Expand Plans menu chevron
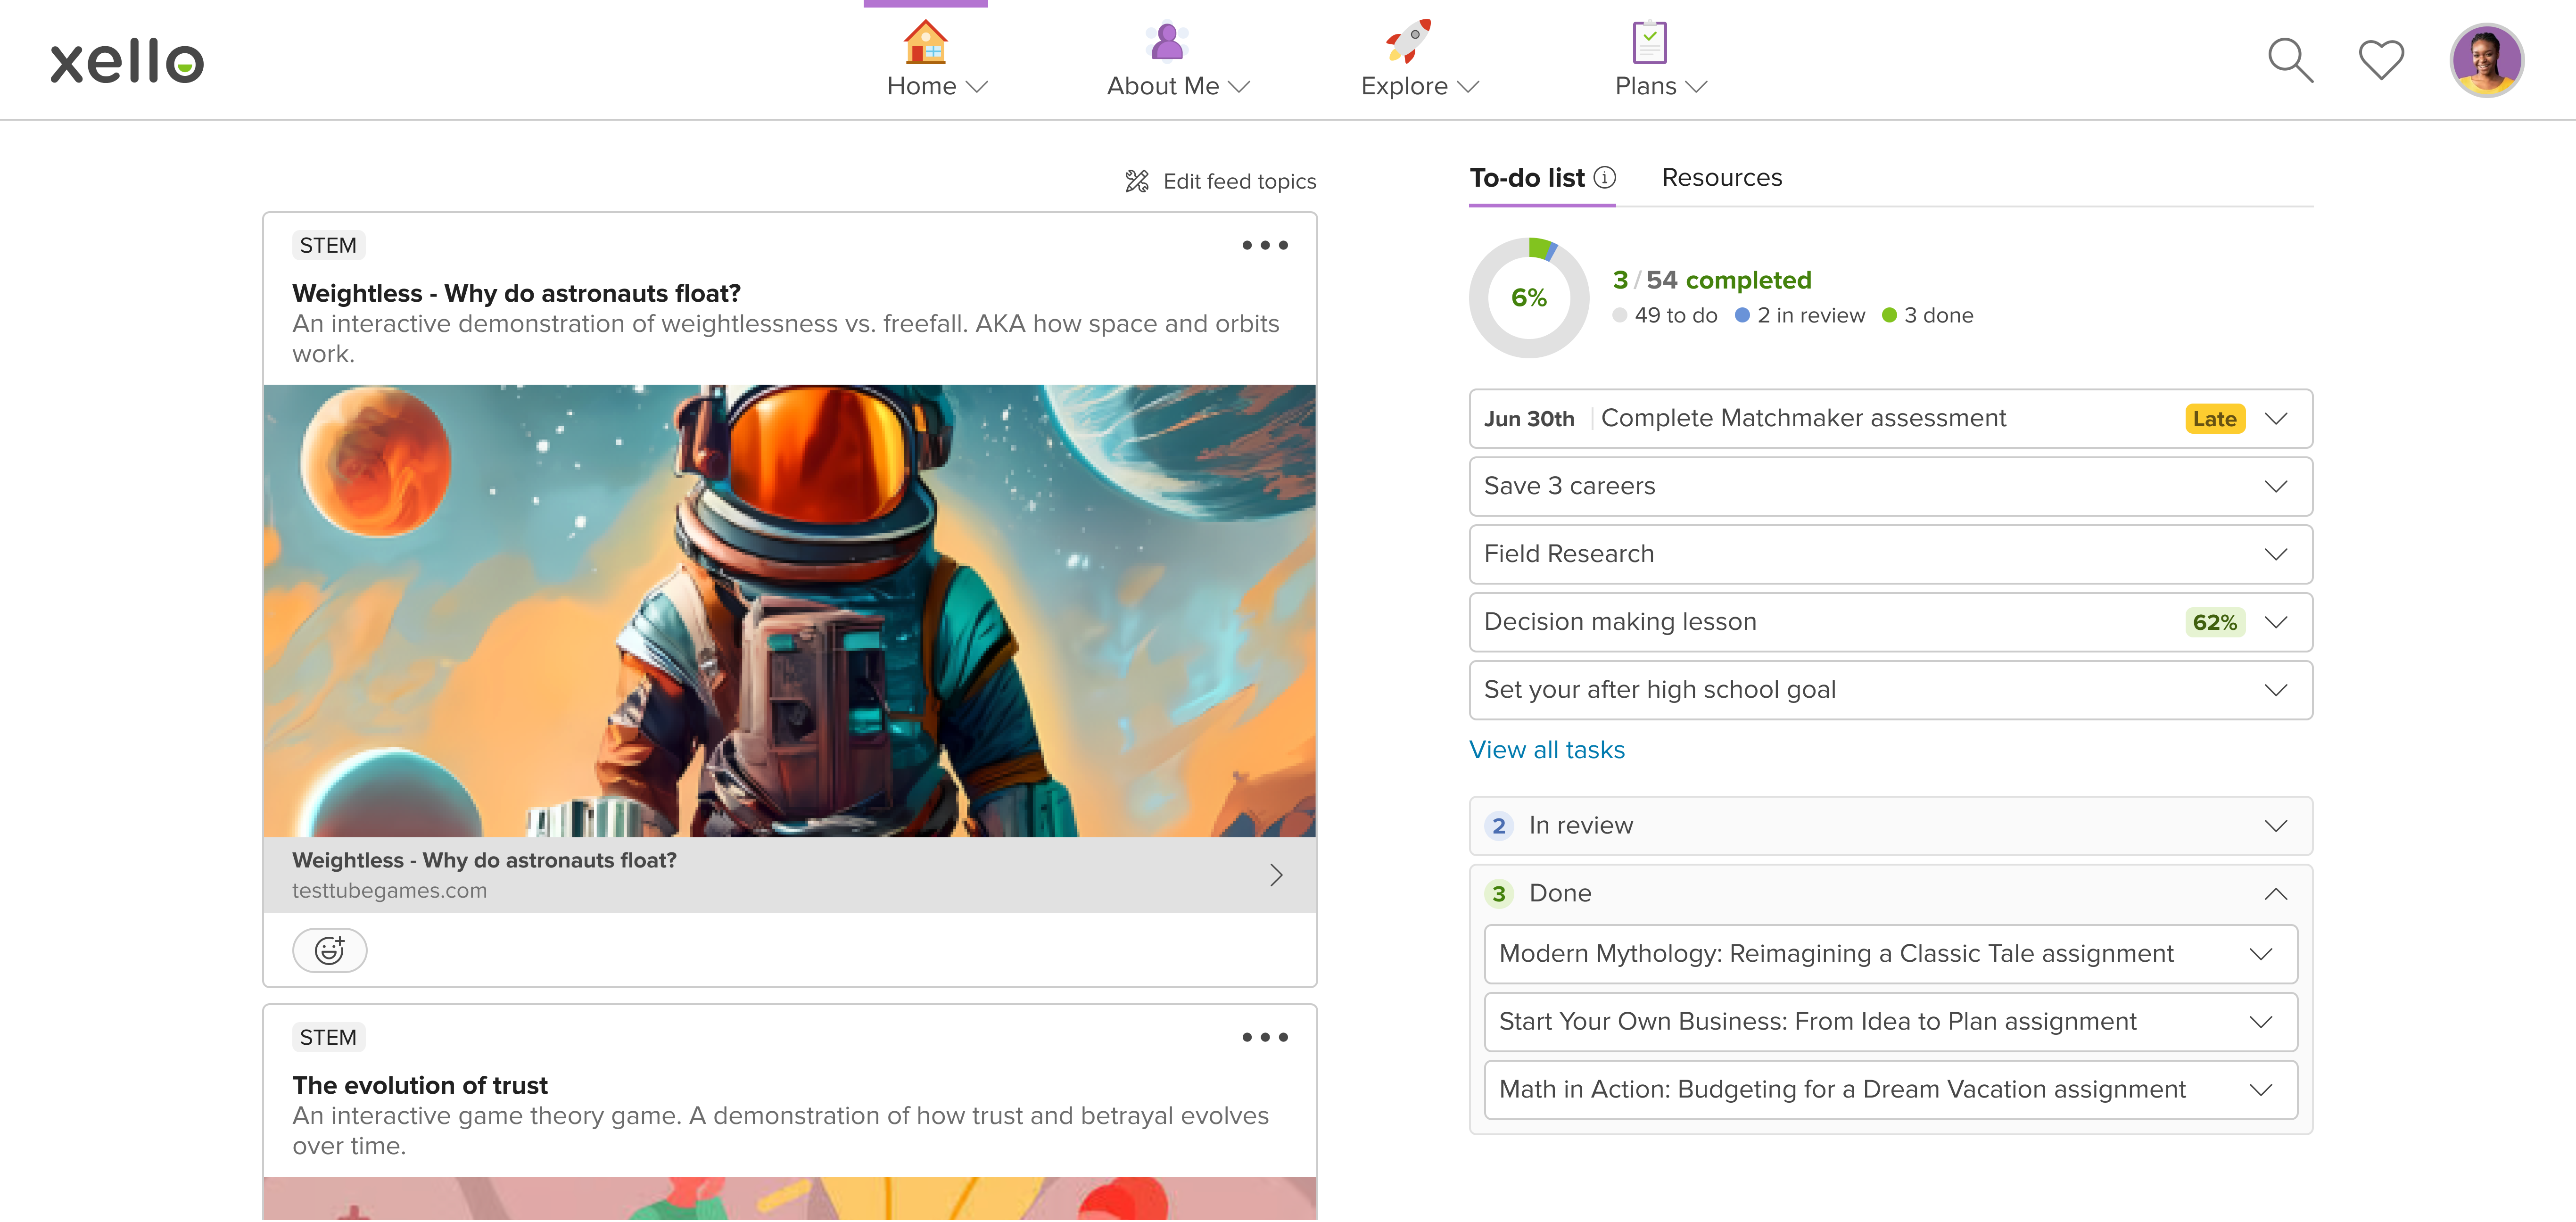Image resolution: width=2576 pixels, height=1222 pixels. tap(1696, 87)
